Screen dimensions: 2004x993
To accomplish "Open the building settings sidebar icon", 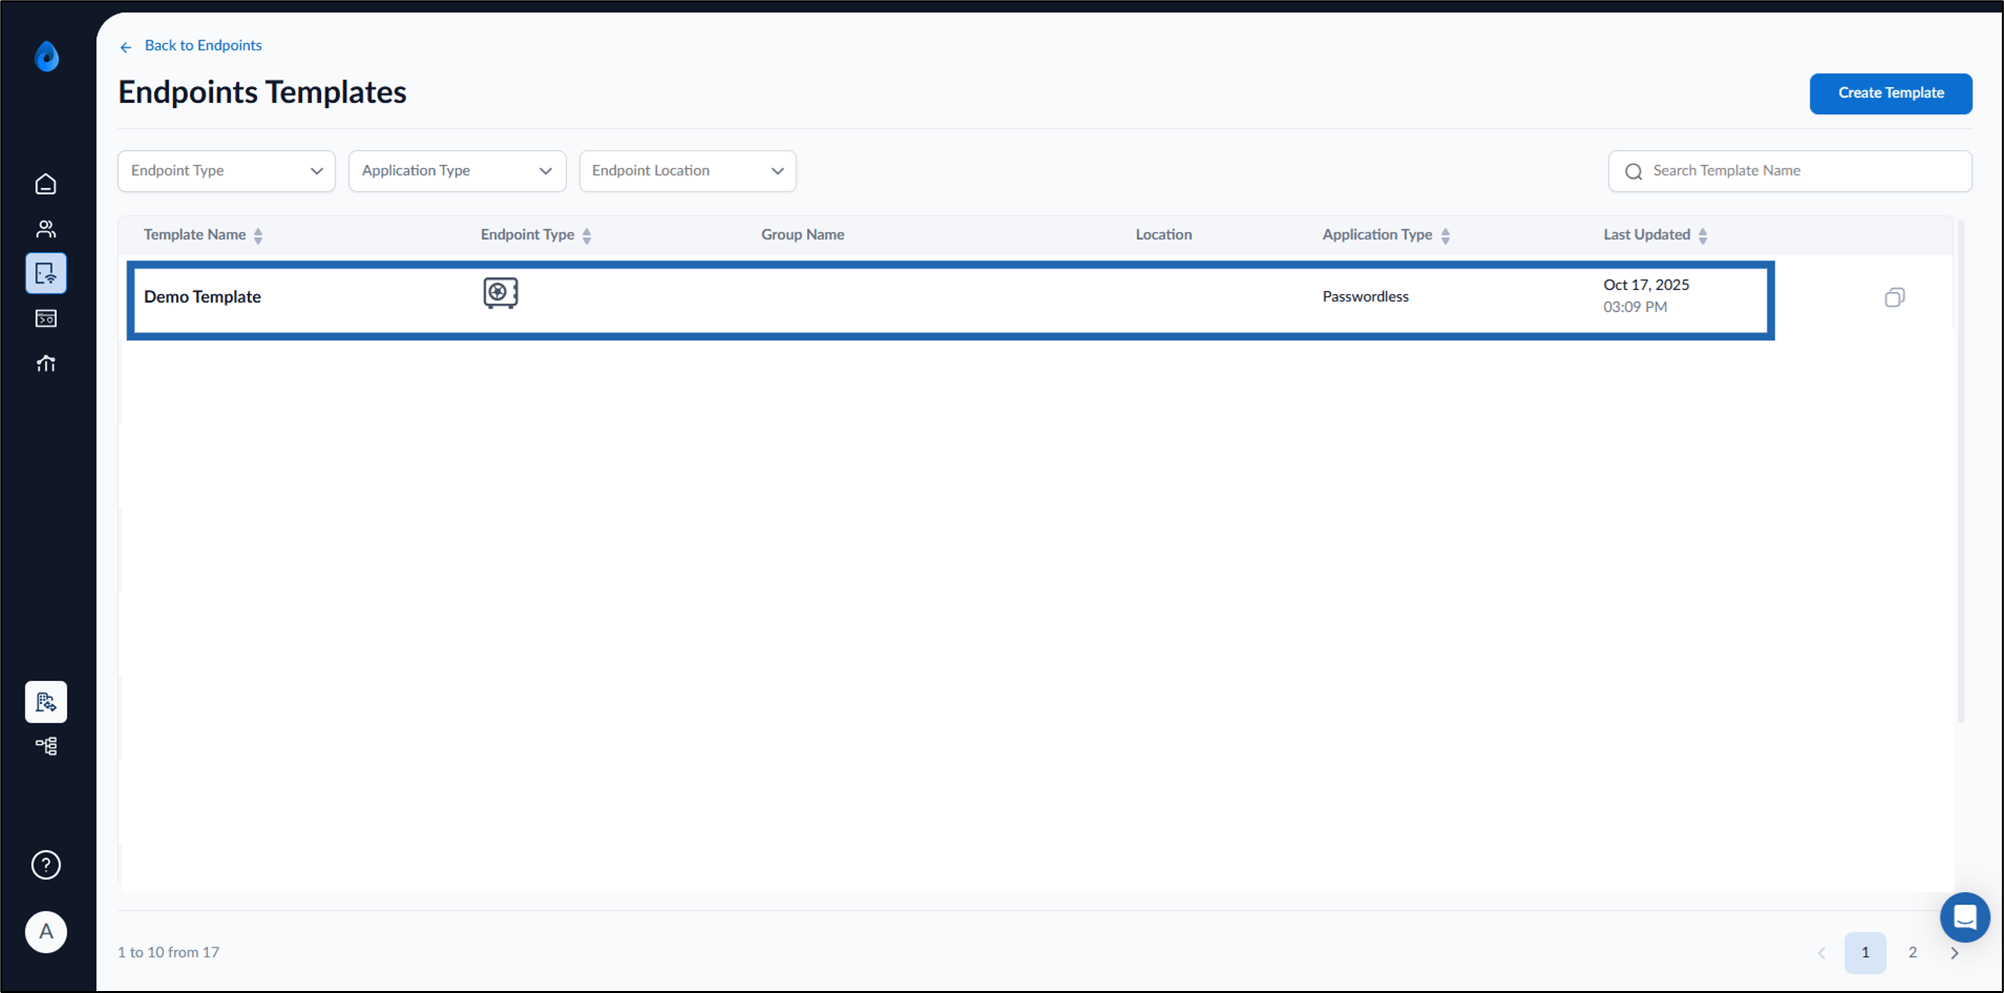I will (x=46, y=702).
